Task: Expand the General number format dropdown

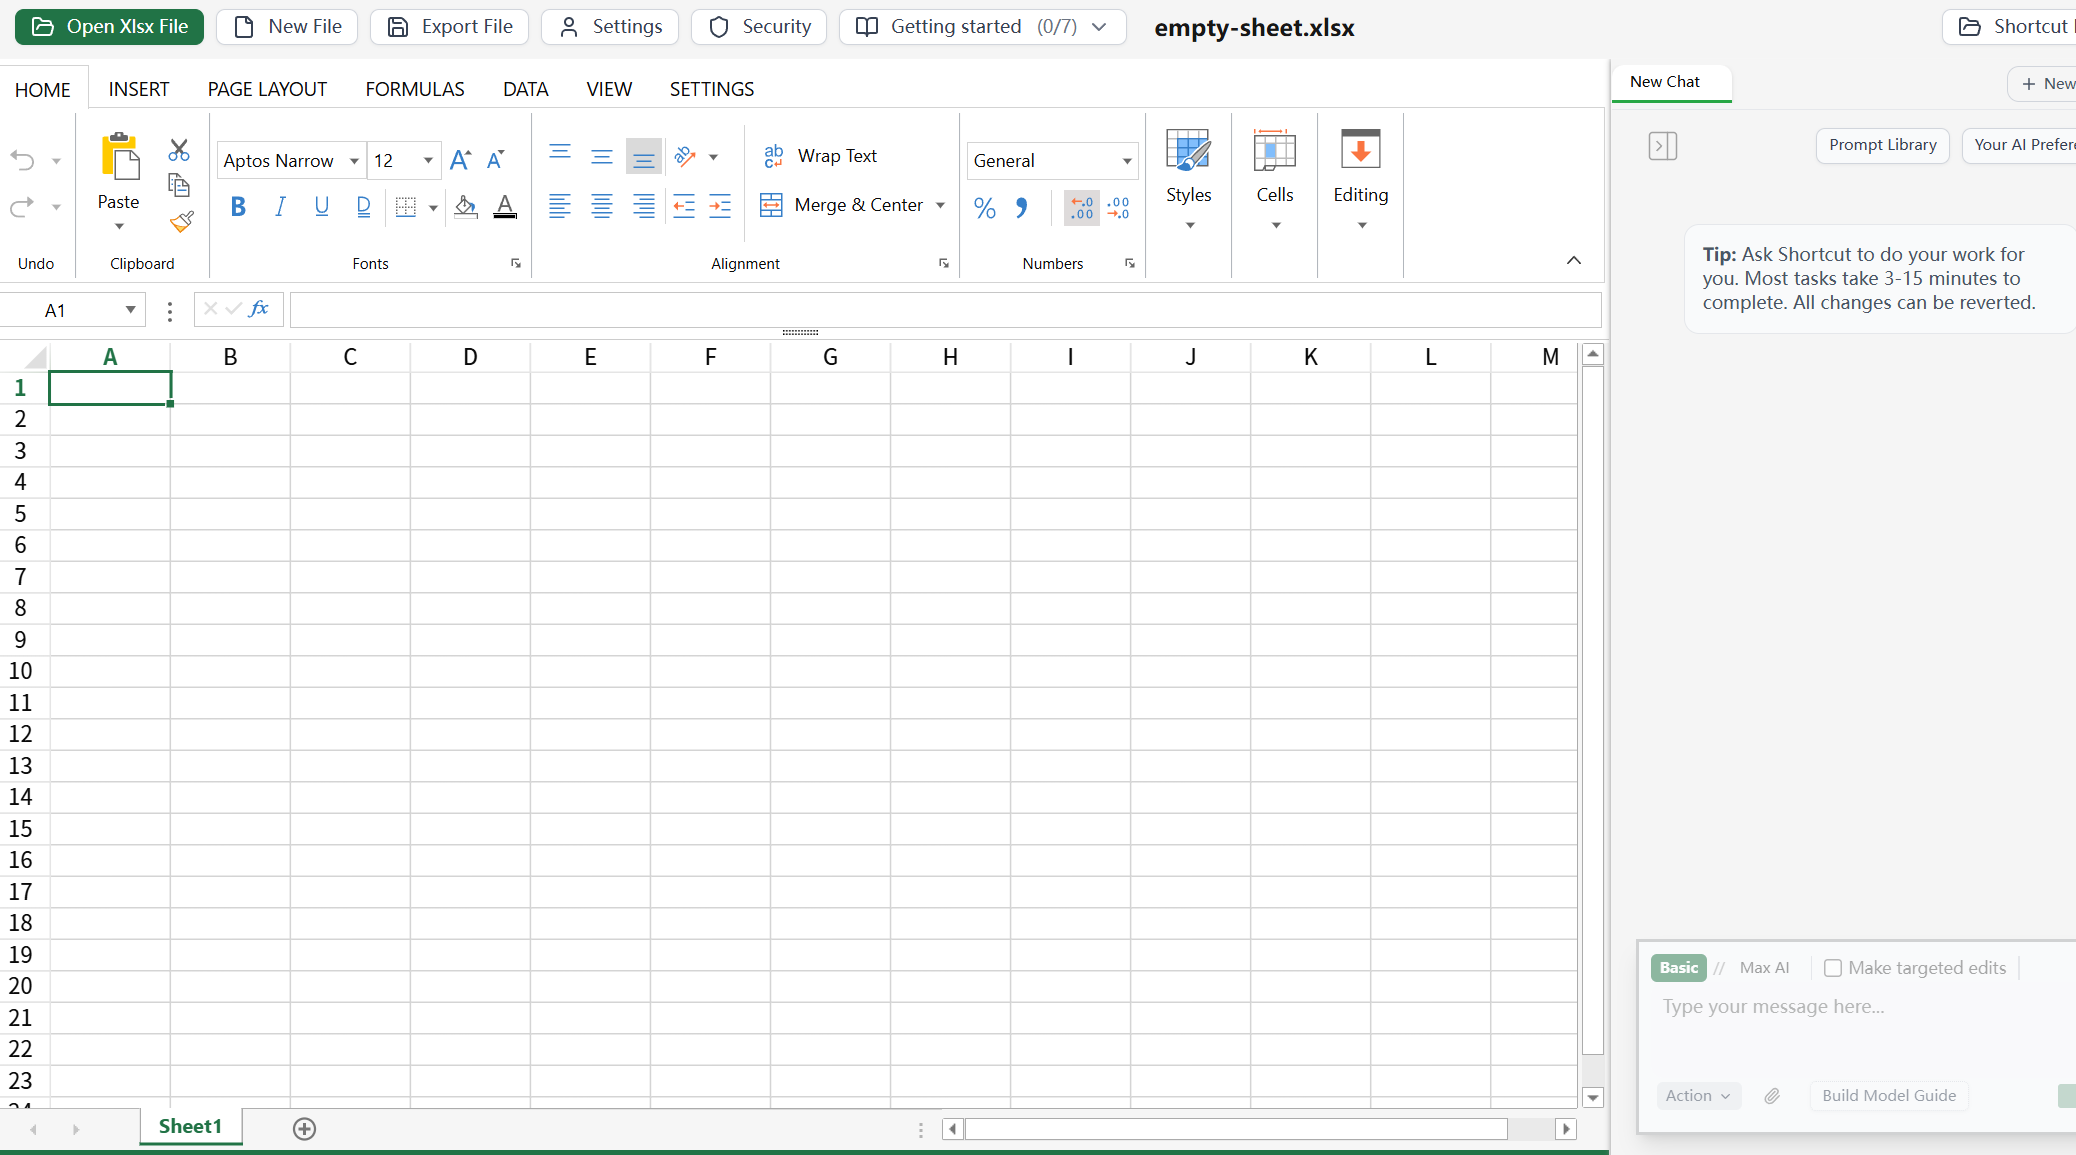Action: 1127,161
